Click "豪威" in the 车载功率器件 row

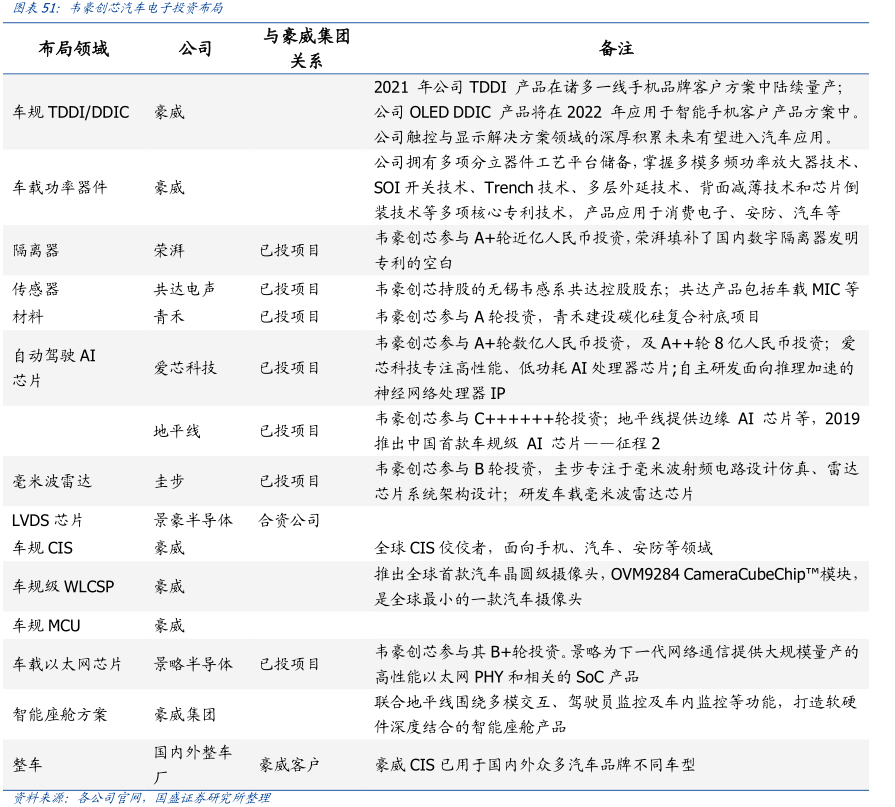[170, 187]
